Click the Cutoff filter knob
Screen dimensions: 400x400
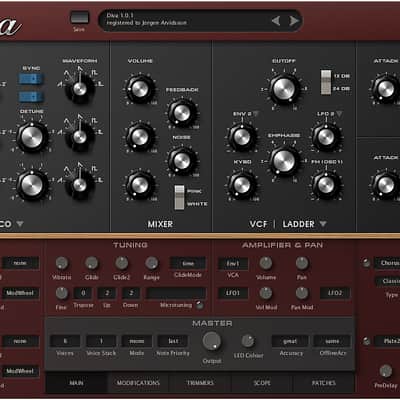click(284, 88)
